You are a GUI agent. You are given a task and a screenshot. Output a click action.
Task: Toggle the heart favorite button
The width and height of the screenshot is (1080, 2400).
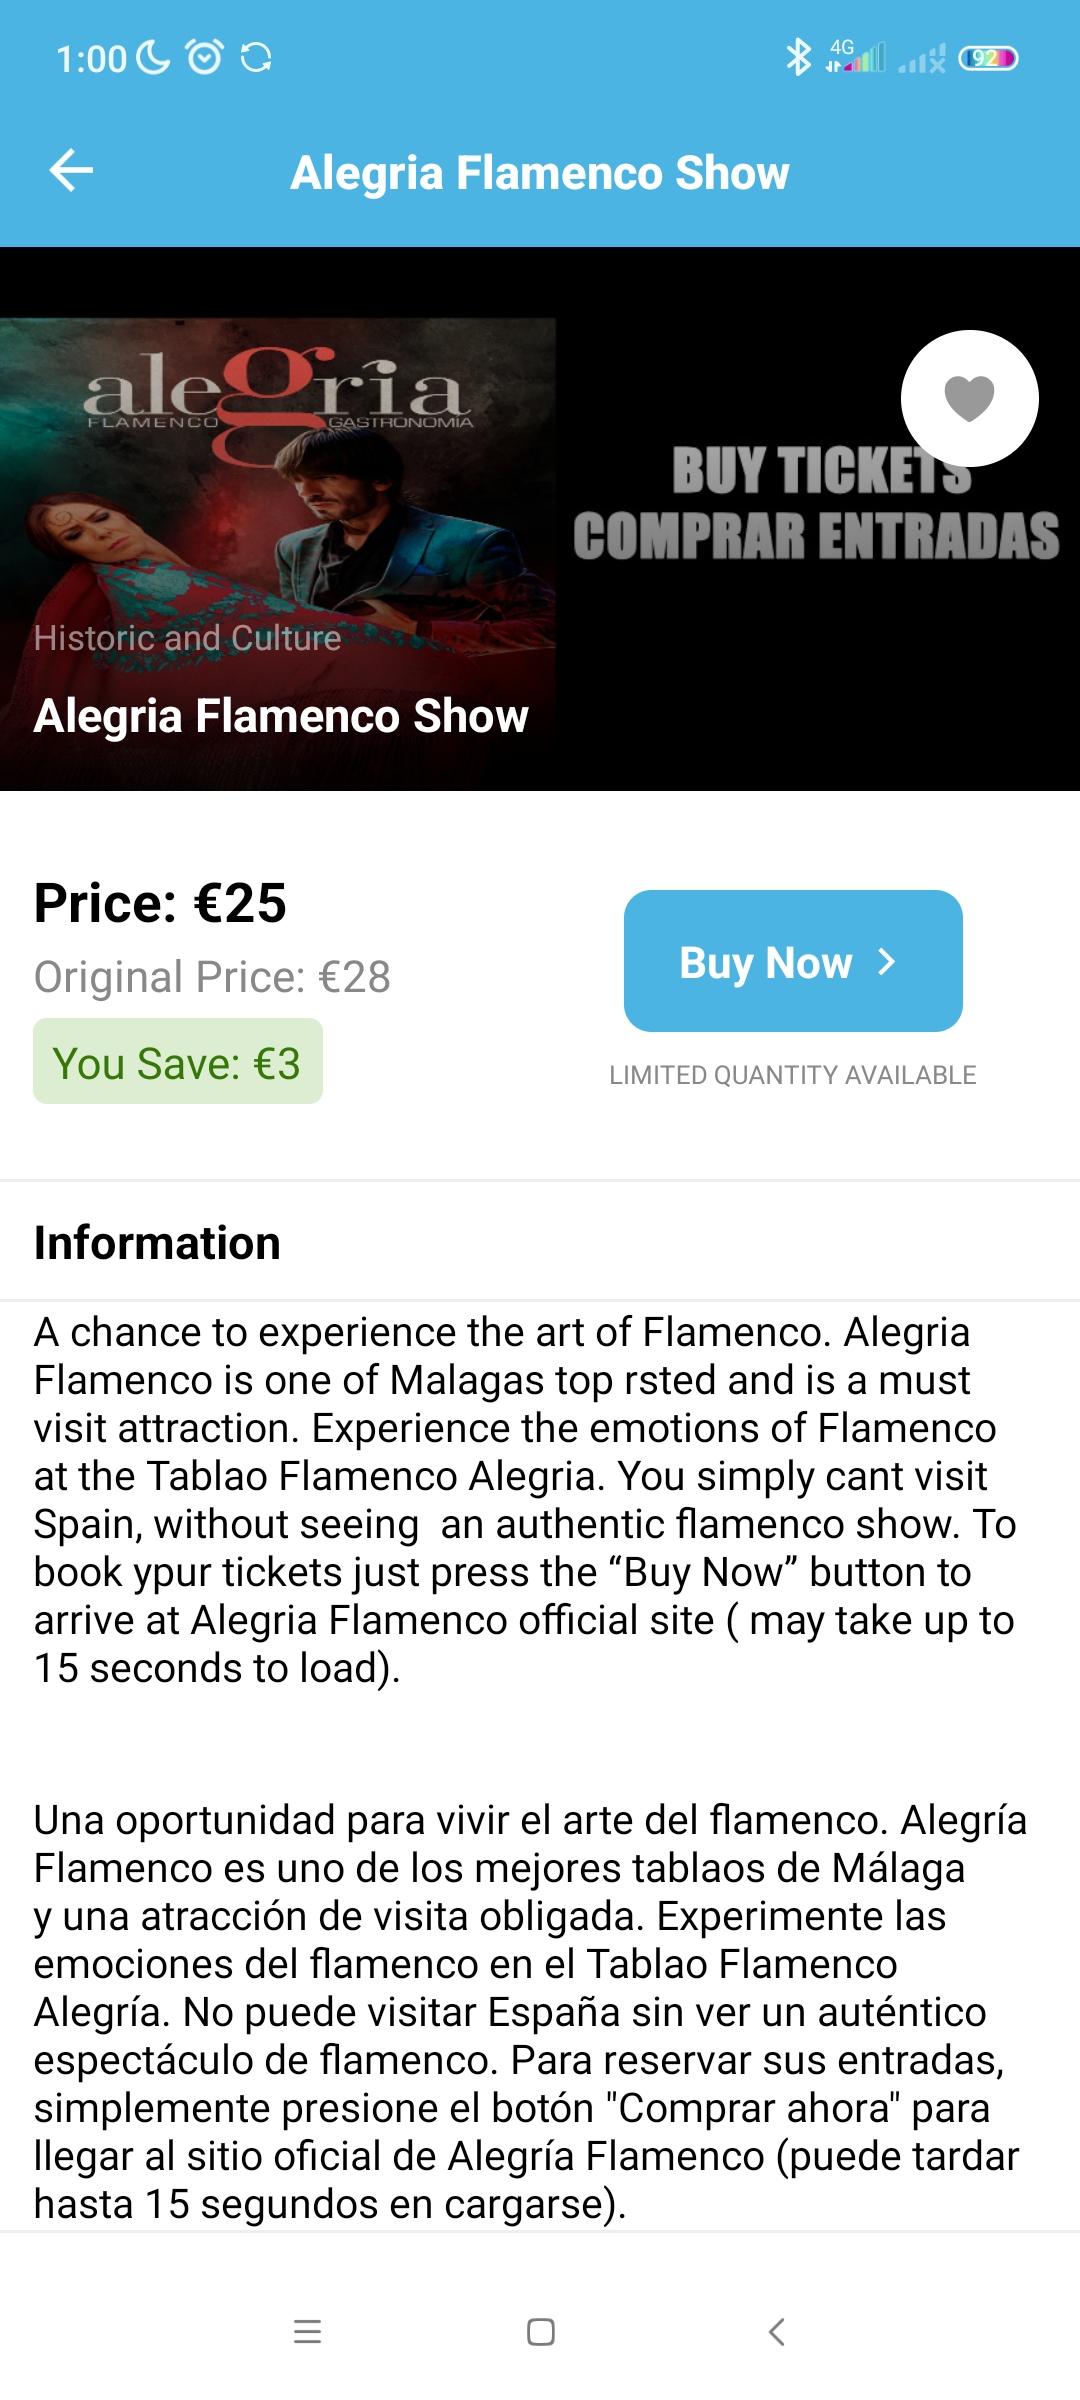point(969,398)
